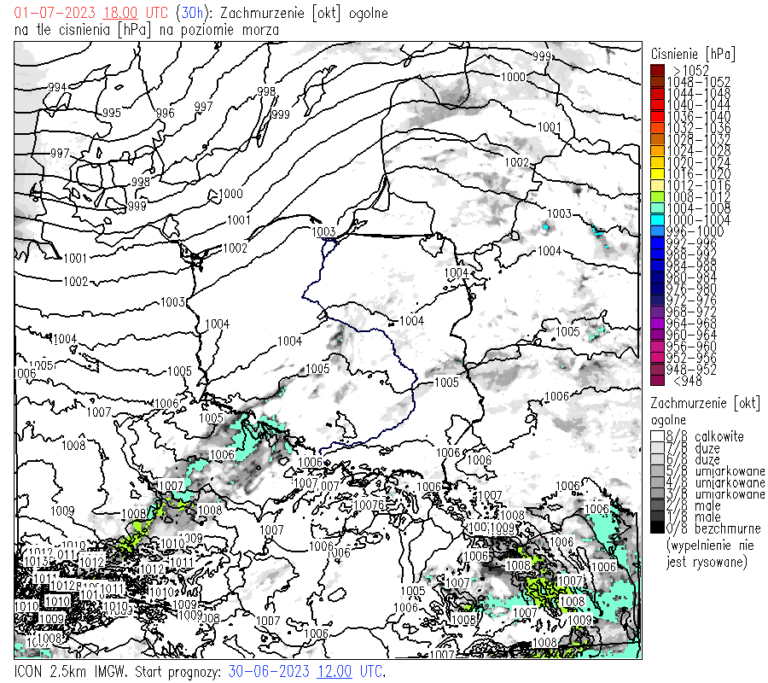
Task: Pick the 0/8 bezchmurne black swatch
Action: (x=657, y=528)
